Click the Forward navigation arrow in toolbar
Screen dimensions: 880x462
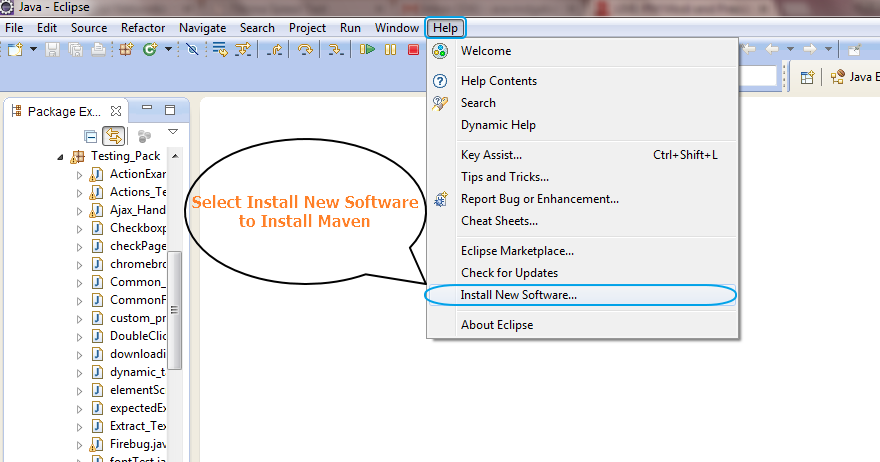click(809, 49)
